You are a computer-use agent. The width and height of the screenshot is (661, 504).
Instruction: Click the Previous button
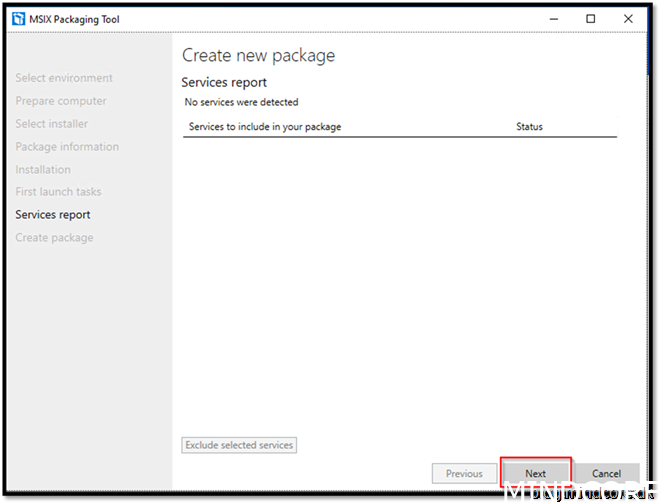tap(464, 474)
